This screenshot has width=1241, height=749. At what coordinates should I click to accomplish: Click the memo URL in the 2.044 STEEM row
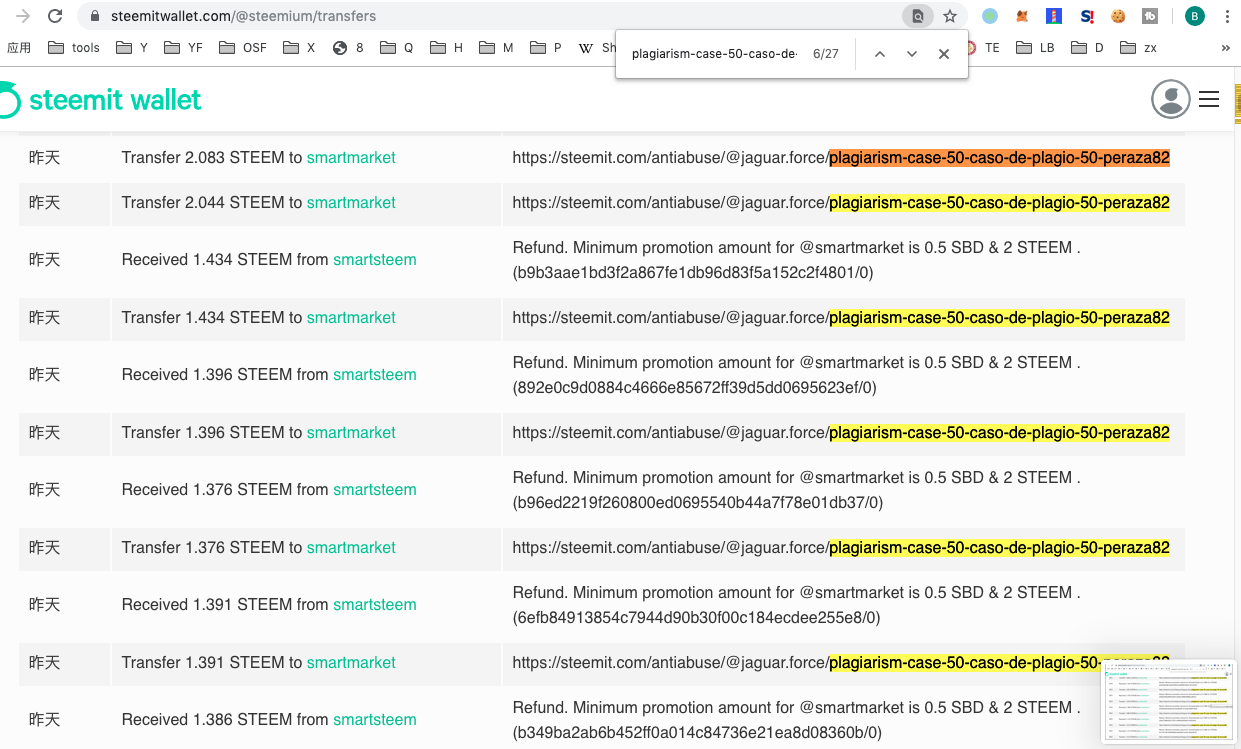tap(841, 202)
